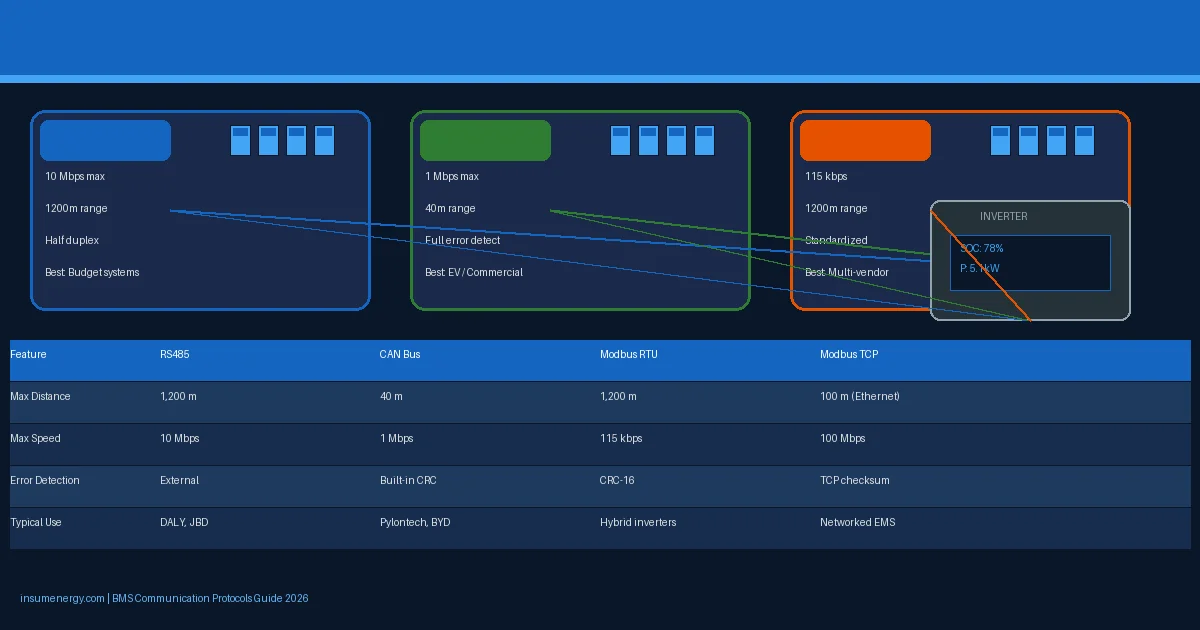
Task: Click the rightmost battery icon in green-bordered card
Action: tap(704, 140)
